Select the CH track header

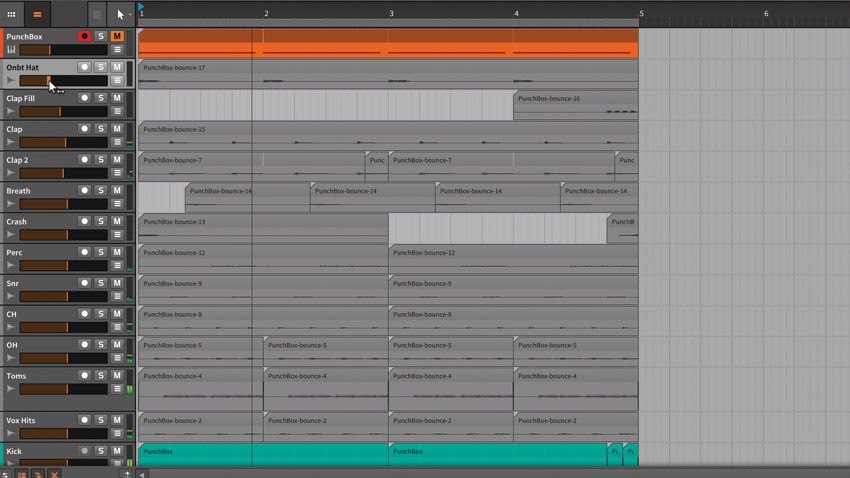pyautogui.click(x=68, y=321)
